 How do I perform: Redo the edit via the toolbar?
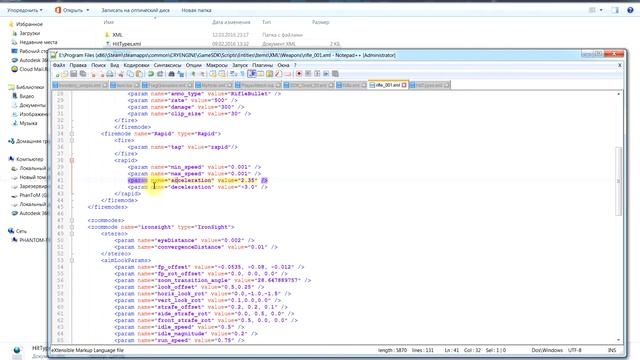click(x=160, y=74)
